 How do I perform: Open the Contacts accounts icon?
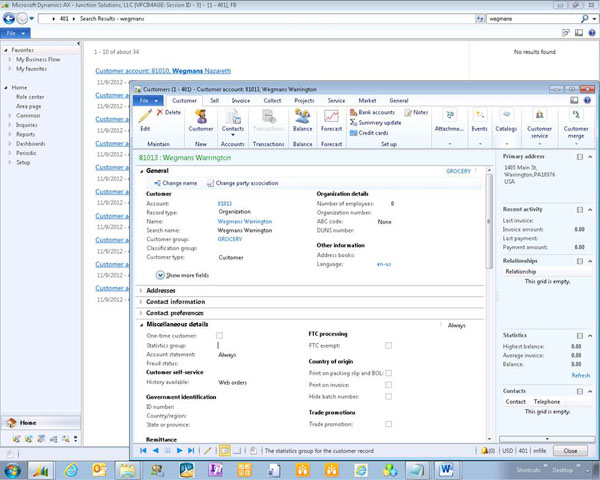pyautogui.click(x=233, y=116)
